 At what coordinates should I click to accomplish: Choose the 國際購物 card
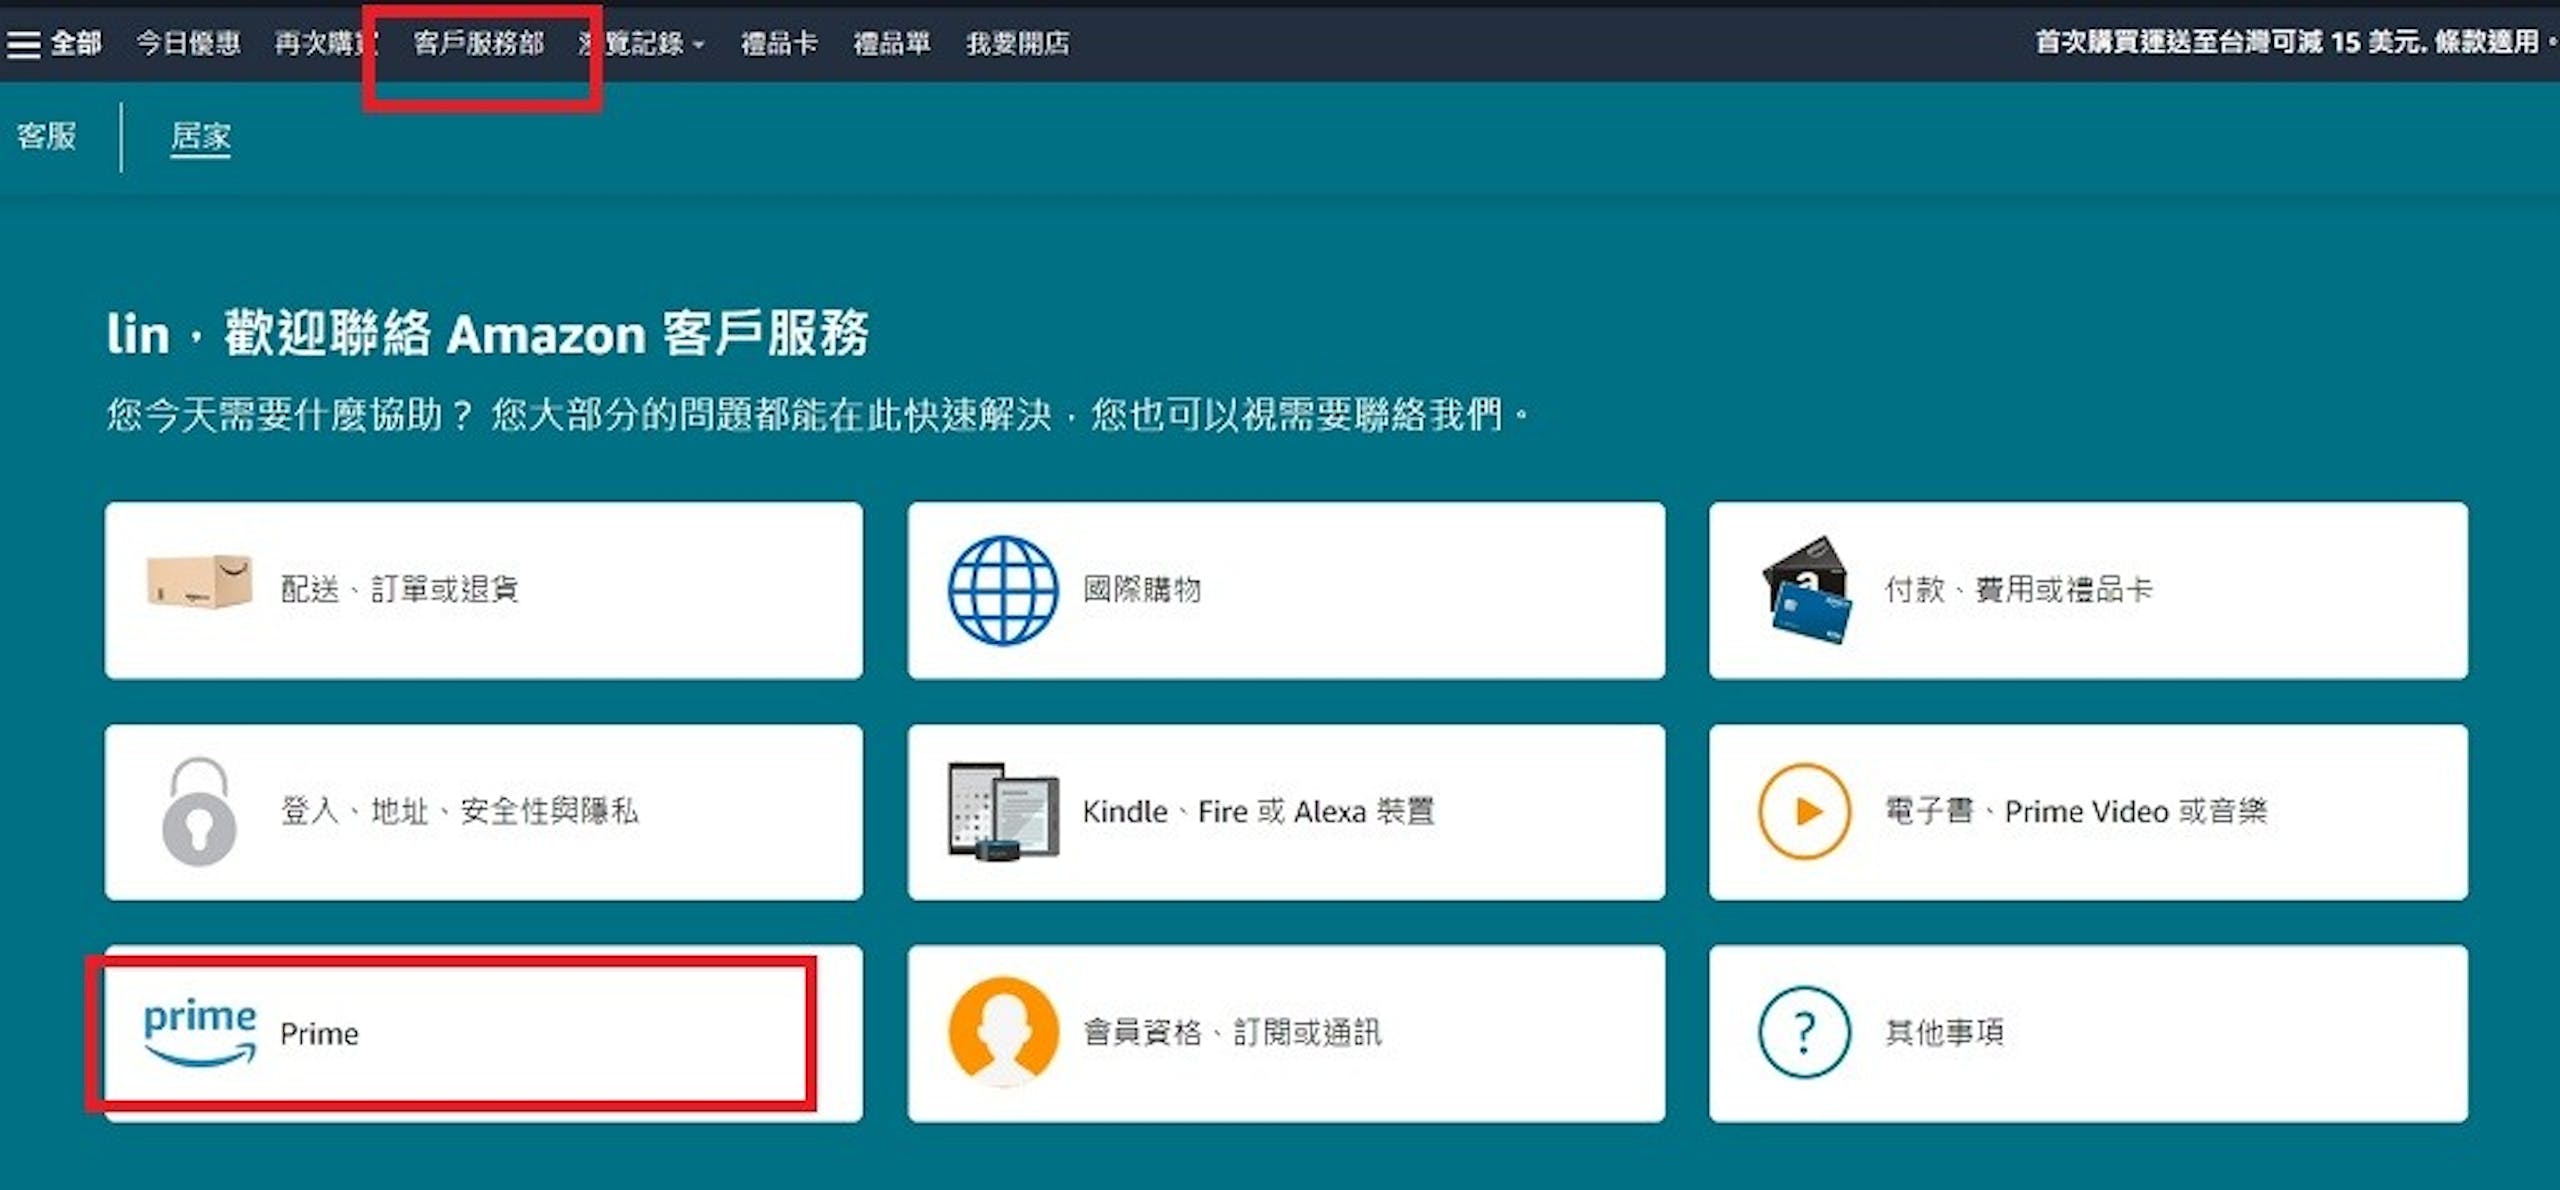(x=1286, y=590)
